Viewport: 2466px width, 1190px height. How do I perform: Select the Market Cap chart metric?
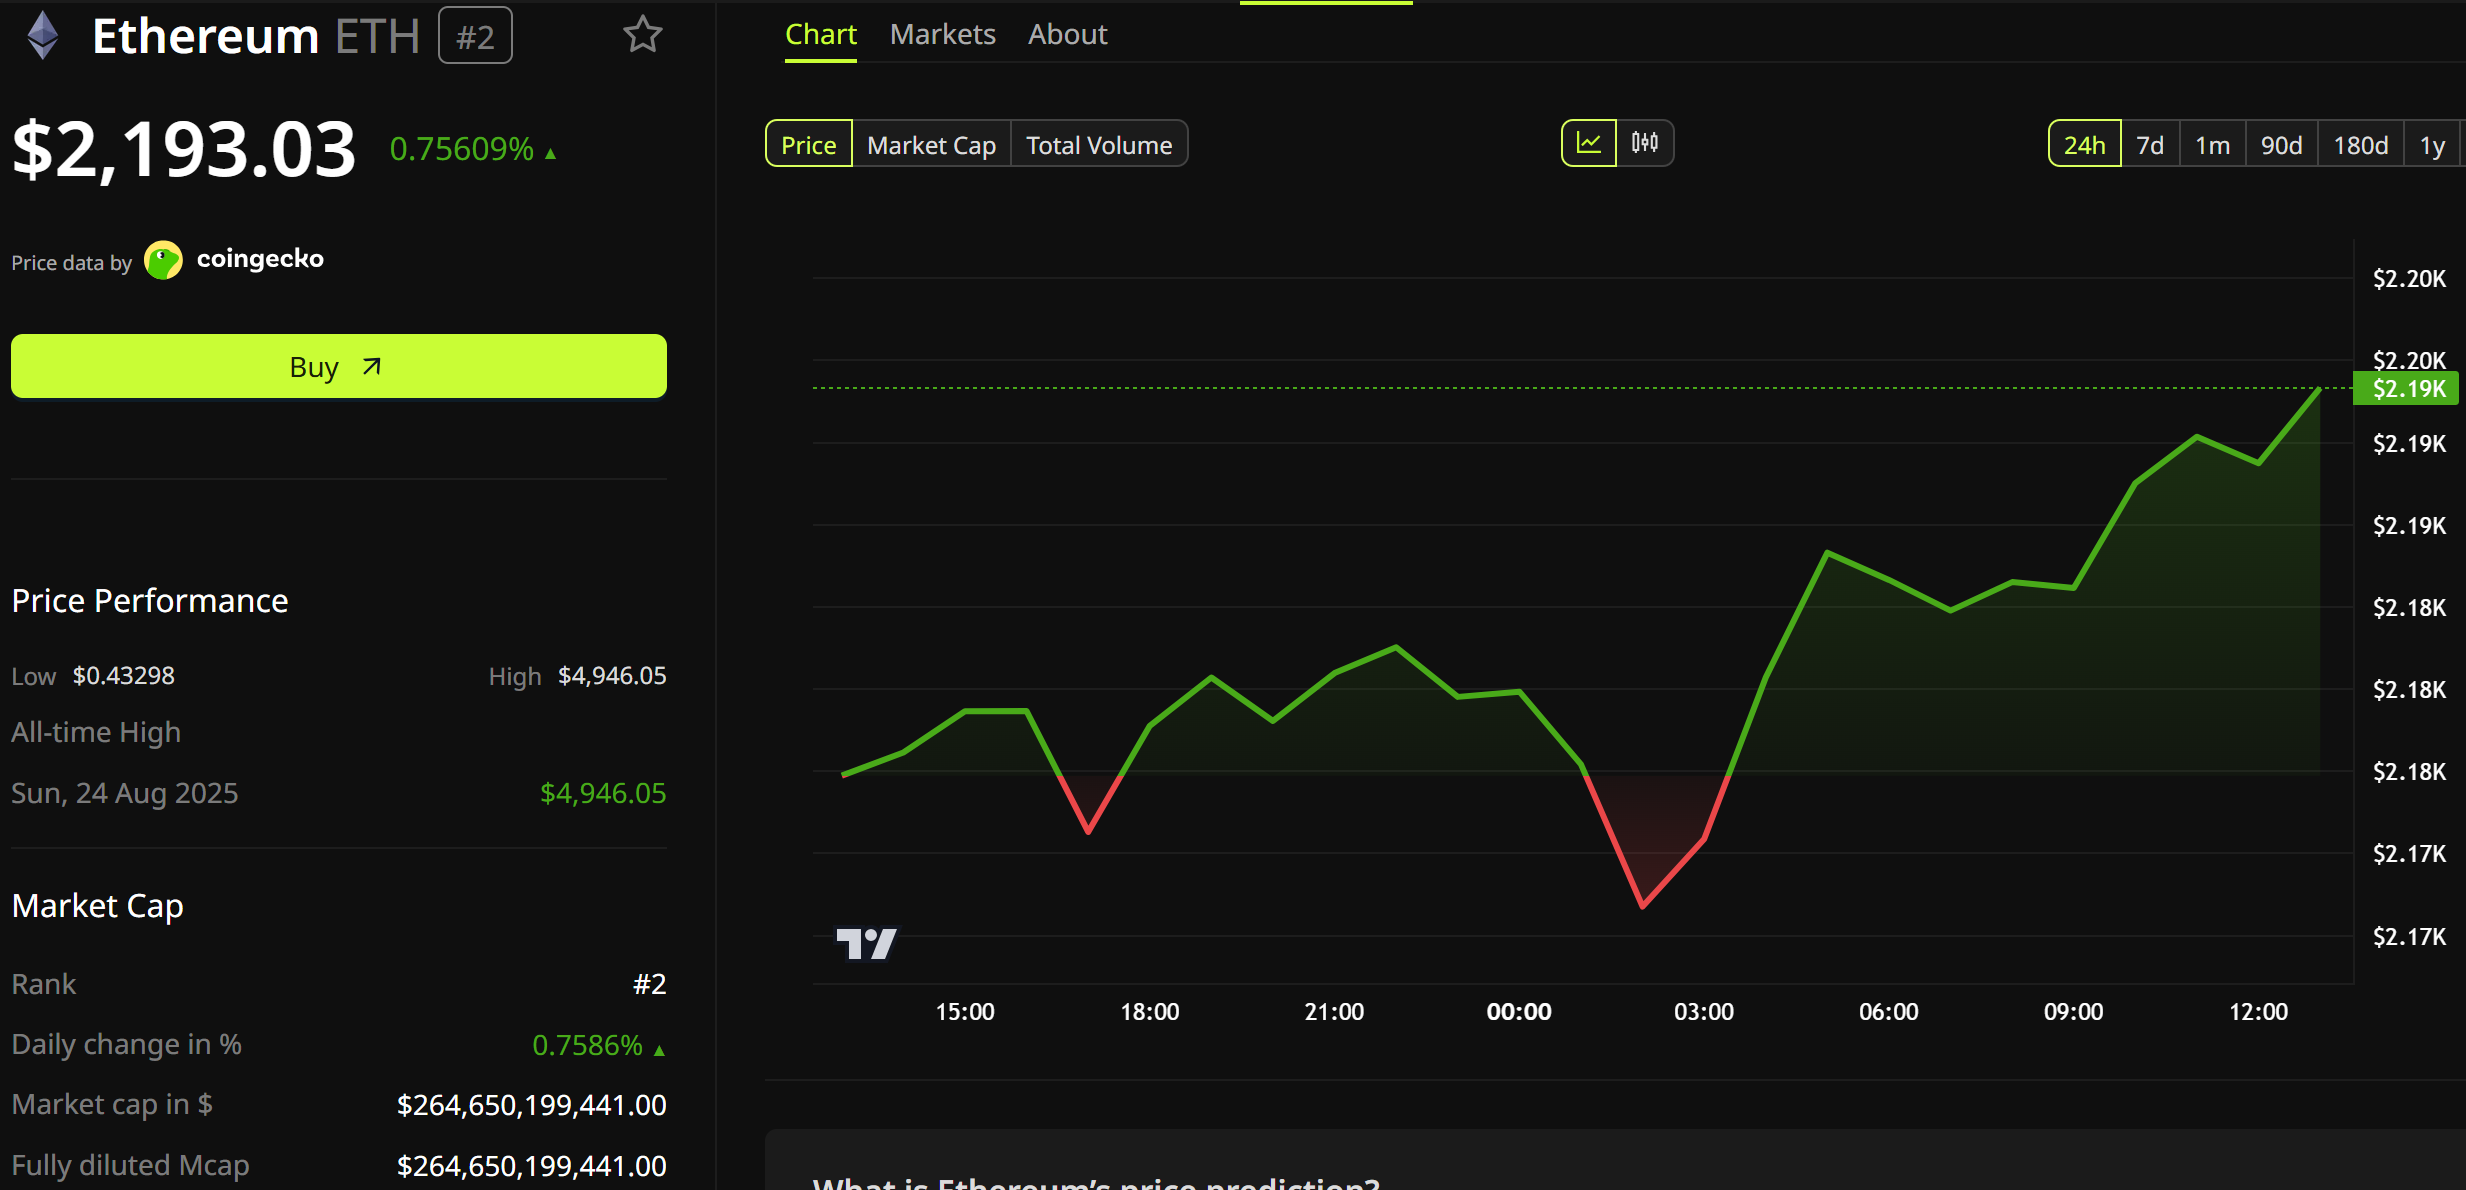[x=931, y=144]
